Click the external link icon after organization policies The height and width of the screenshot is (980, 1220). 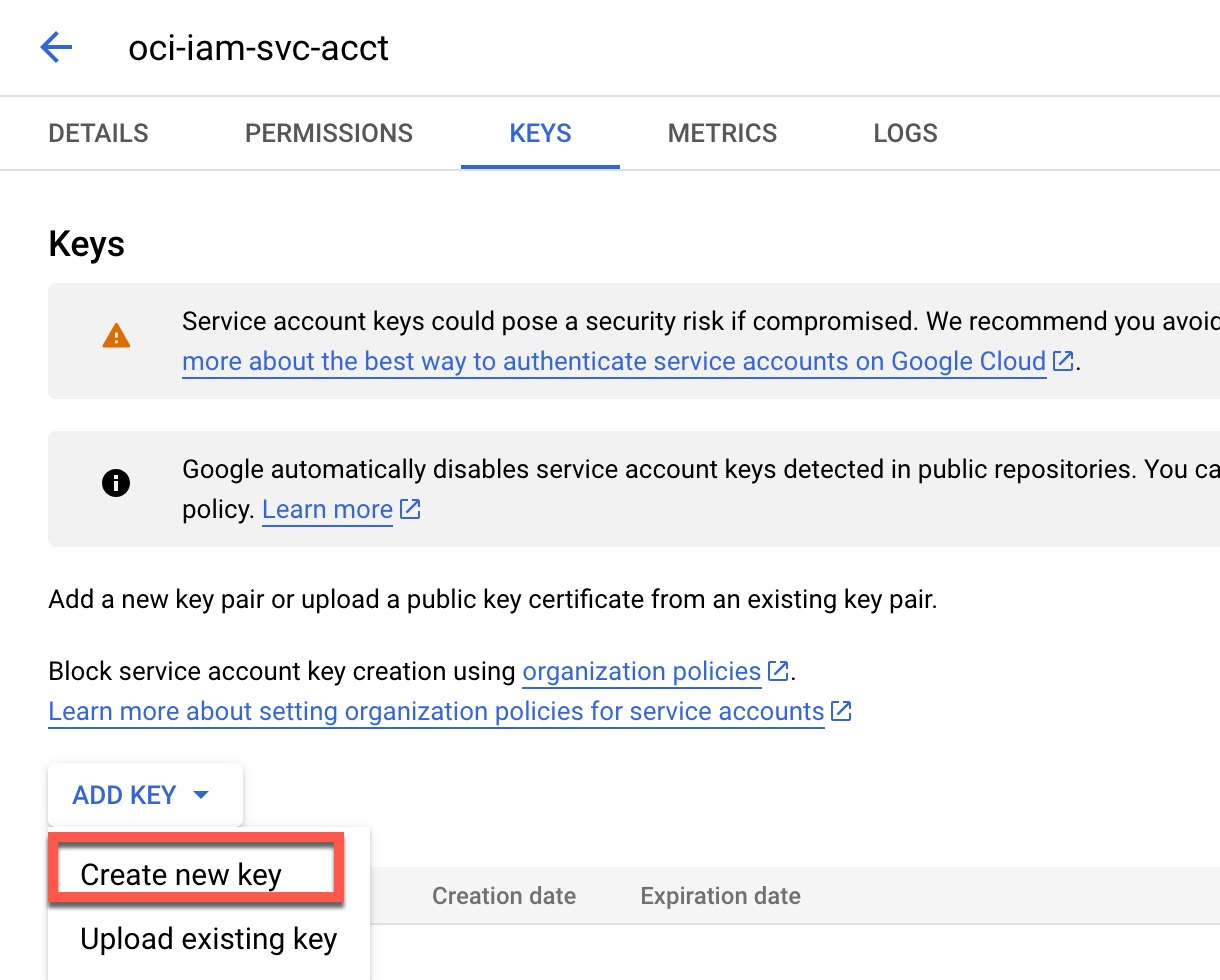[778, 671]
